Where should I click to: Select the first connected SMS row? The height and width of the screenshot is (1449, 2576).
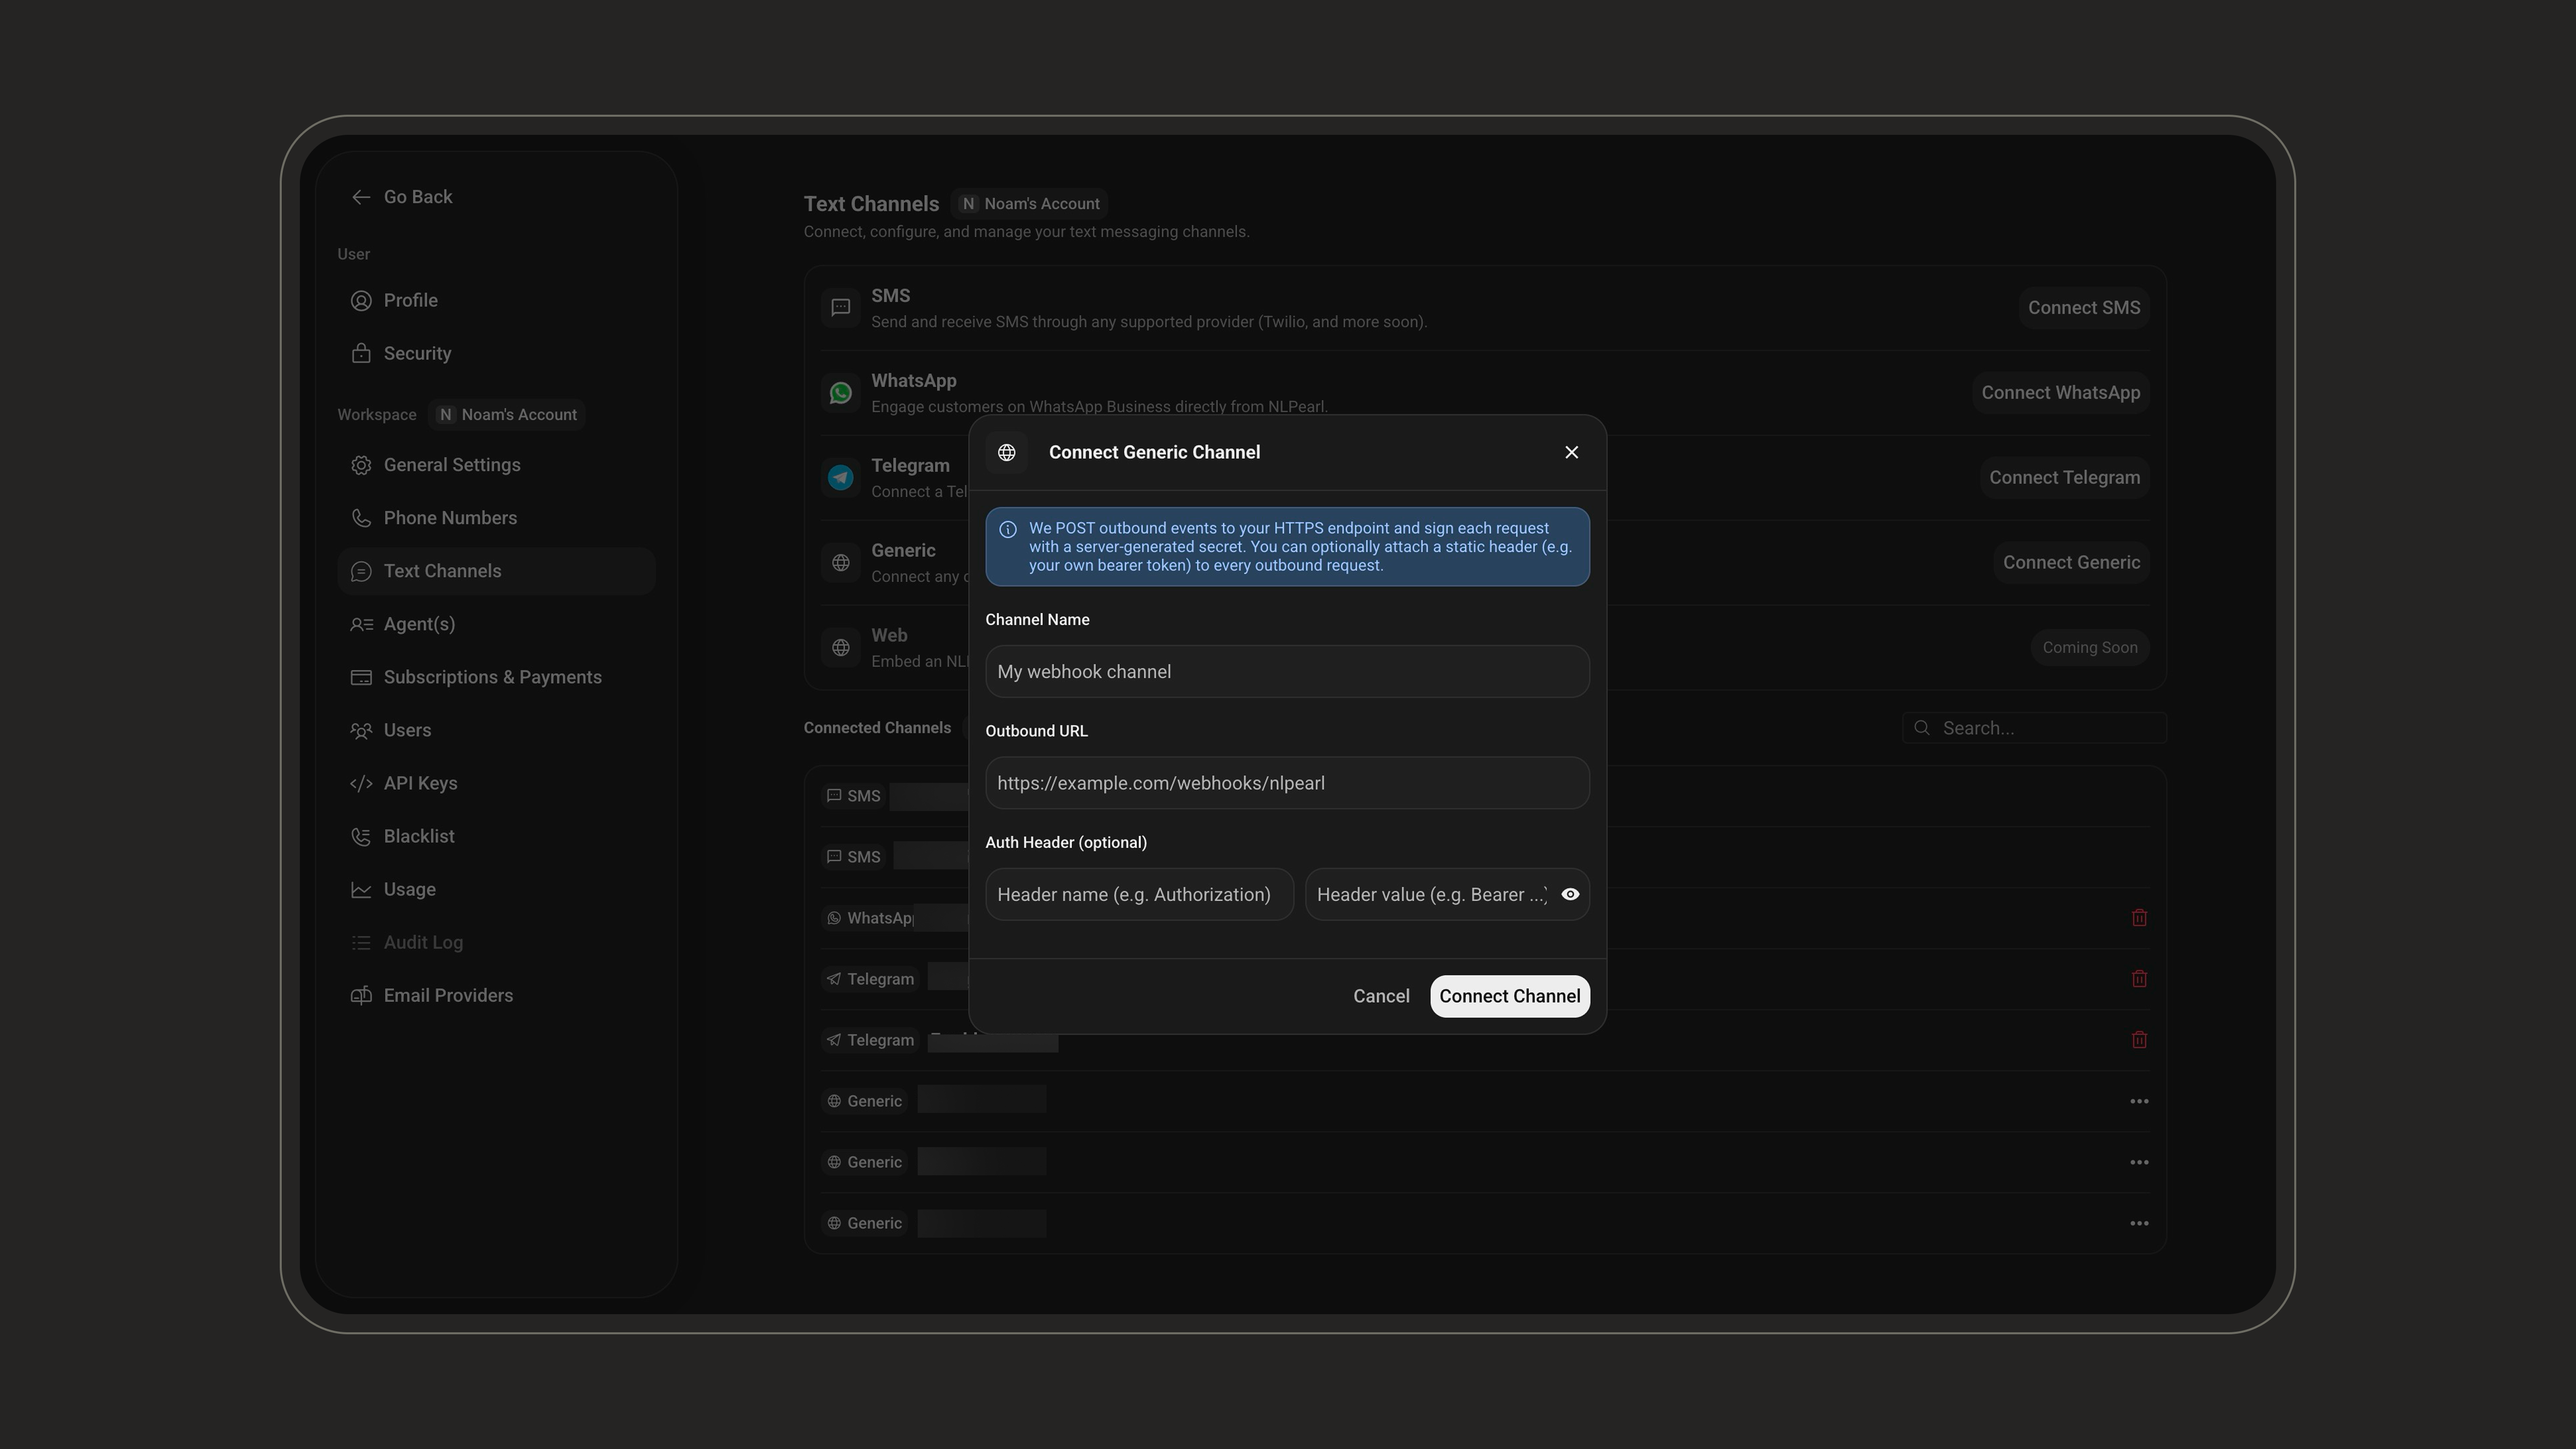(x=1485, y=796)
